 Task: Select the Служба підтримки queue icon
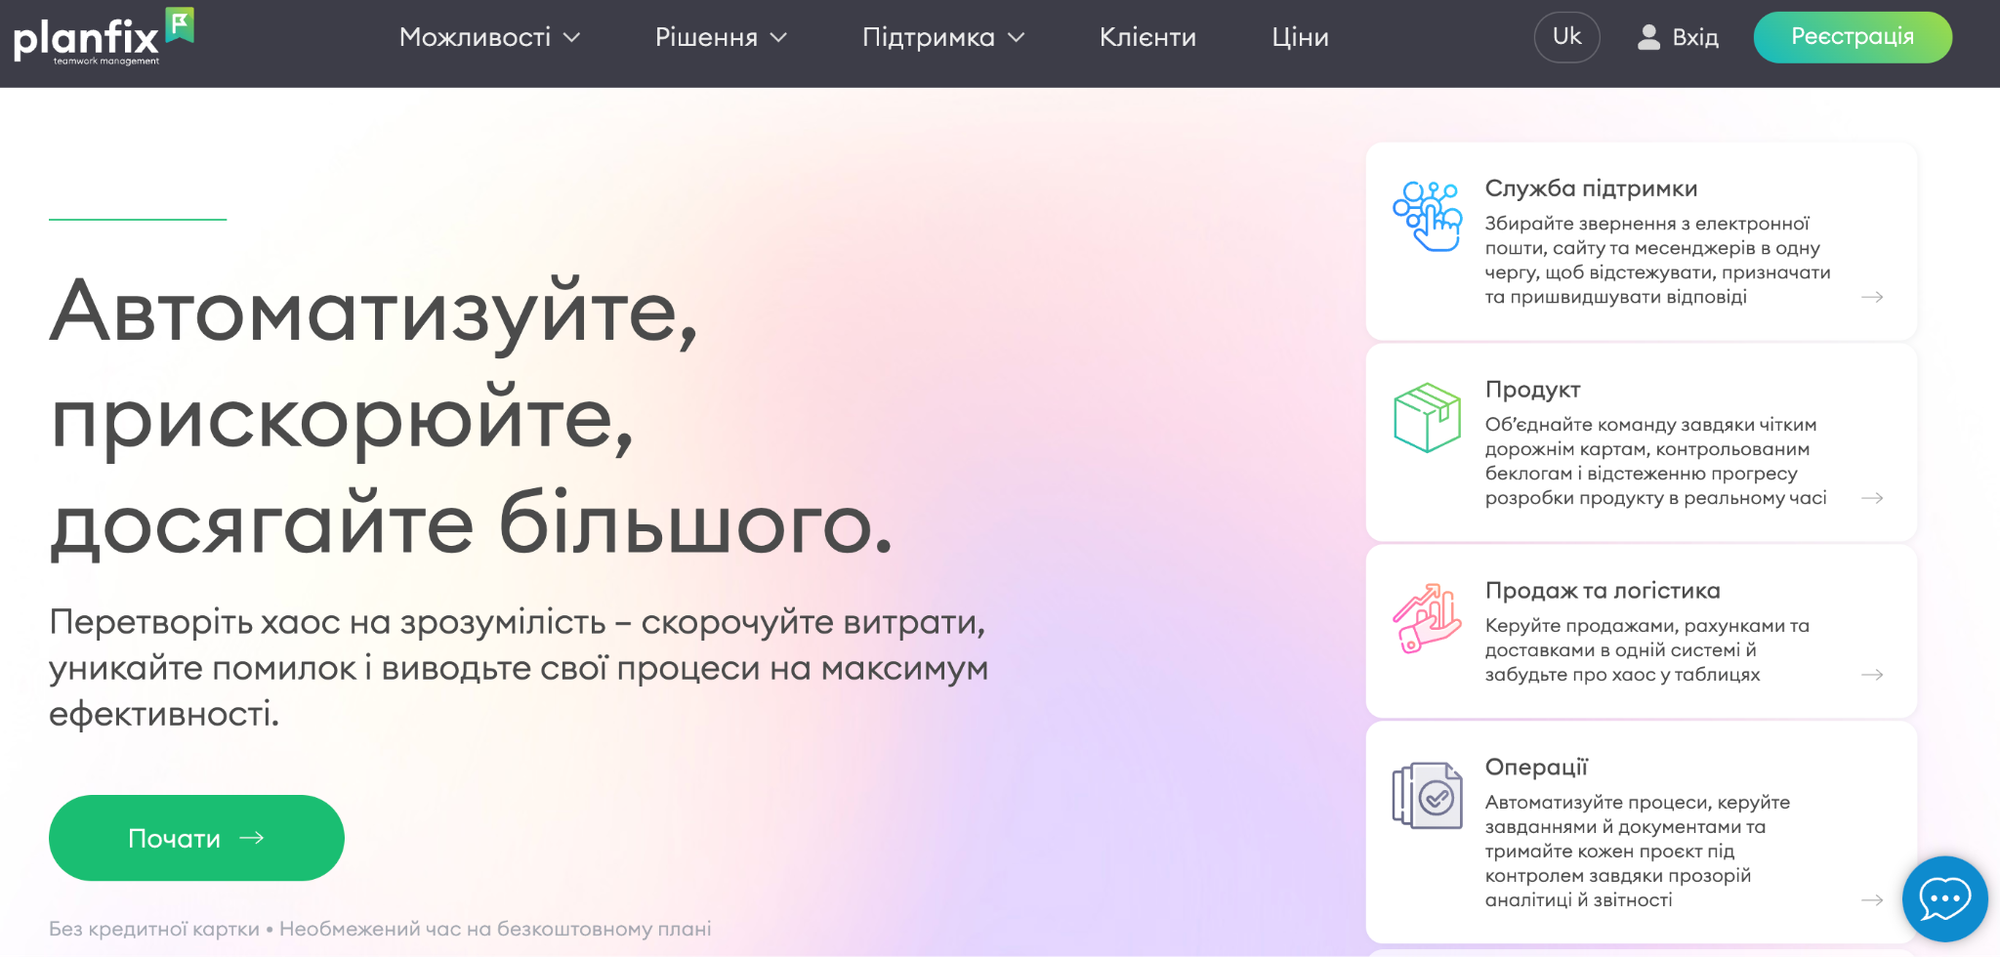coord(1428,212)
